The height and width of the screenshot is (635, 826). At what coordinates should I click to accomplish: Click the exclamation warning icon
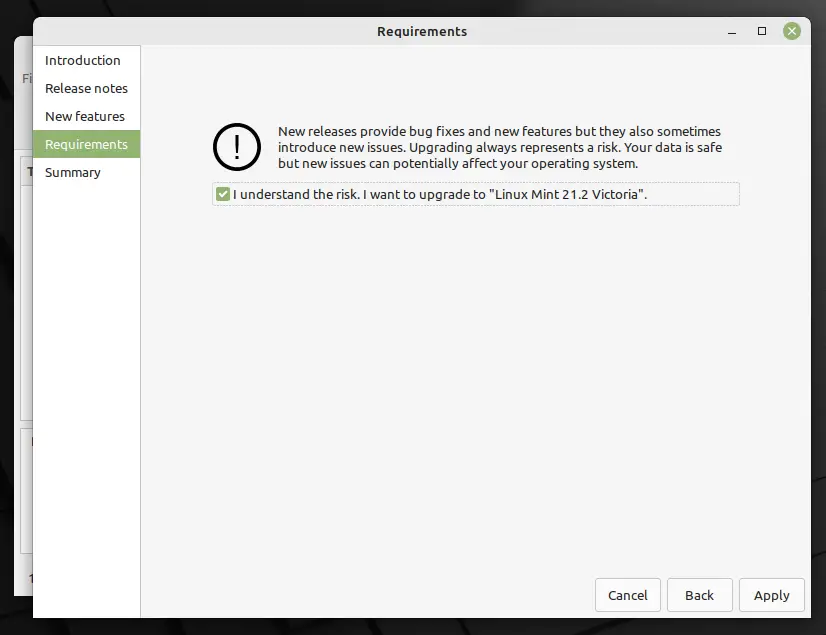click(x=237, y=147)
